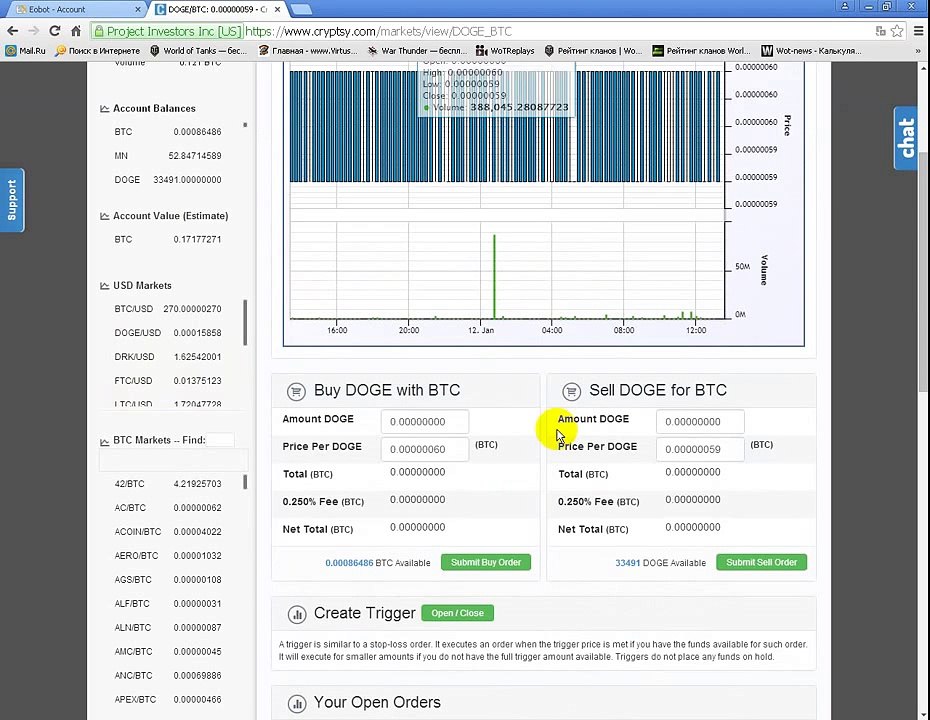930x720 pixels.
Task: Click the Buy DOGE cart icon
Action: [x=296, y=391]
